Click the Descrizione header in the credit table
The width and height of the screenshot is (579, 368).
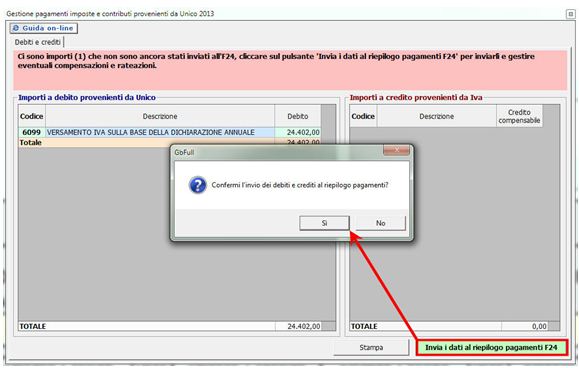436,116
